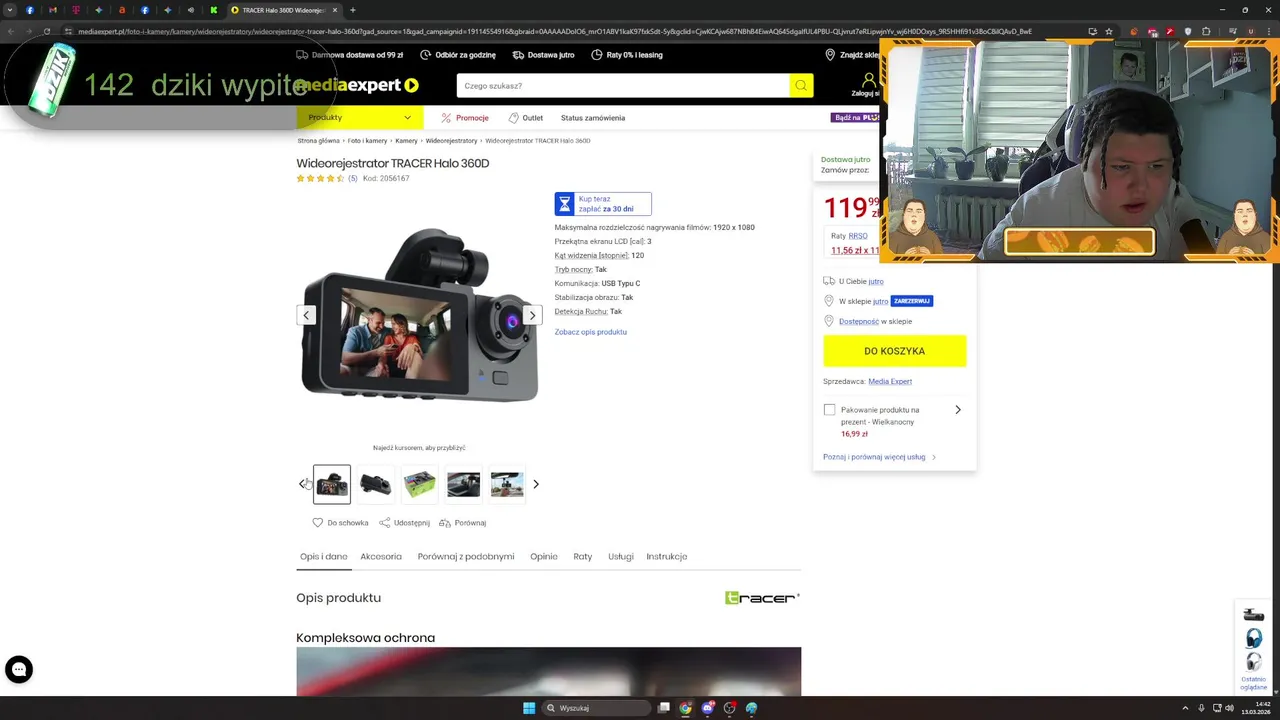Screen dimensions: 1280x720
Task: Click the ZAREZERWUJ button
Action: pyautogui.click(x=912, y=301)
